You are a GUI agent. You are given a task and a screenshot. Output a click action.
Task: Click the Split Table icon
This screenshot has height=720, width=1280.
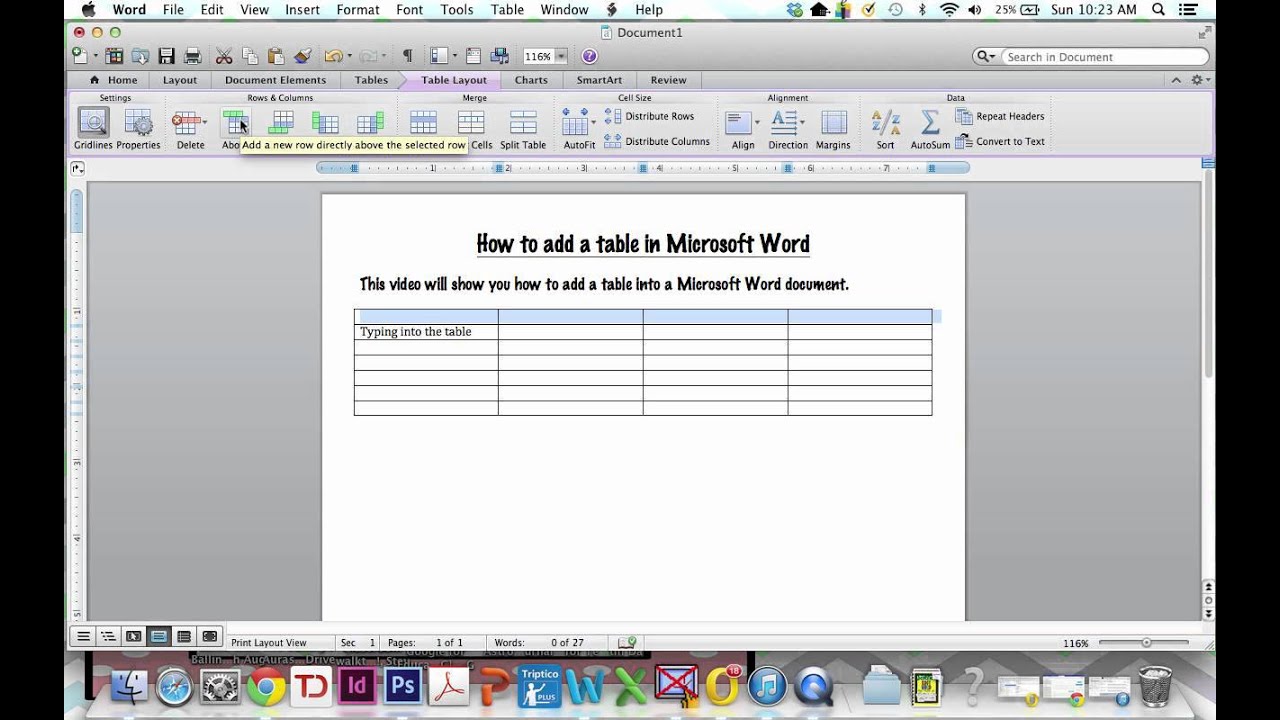point(523,123)
